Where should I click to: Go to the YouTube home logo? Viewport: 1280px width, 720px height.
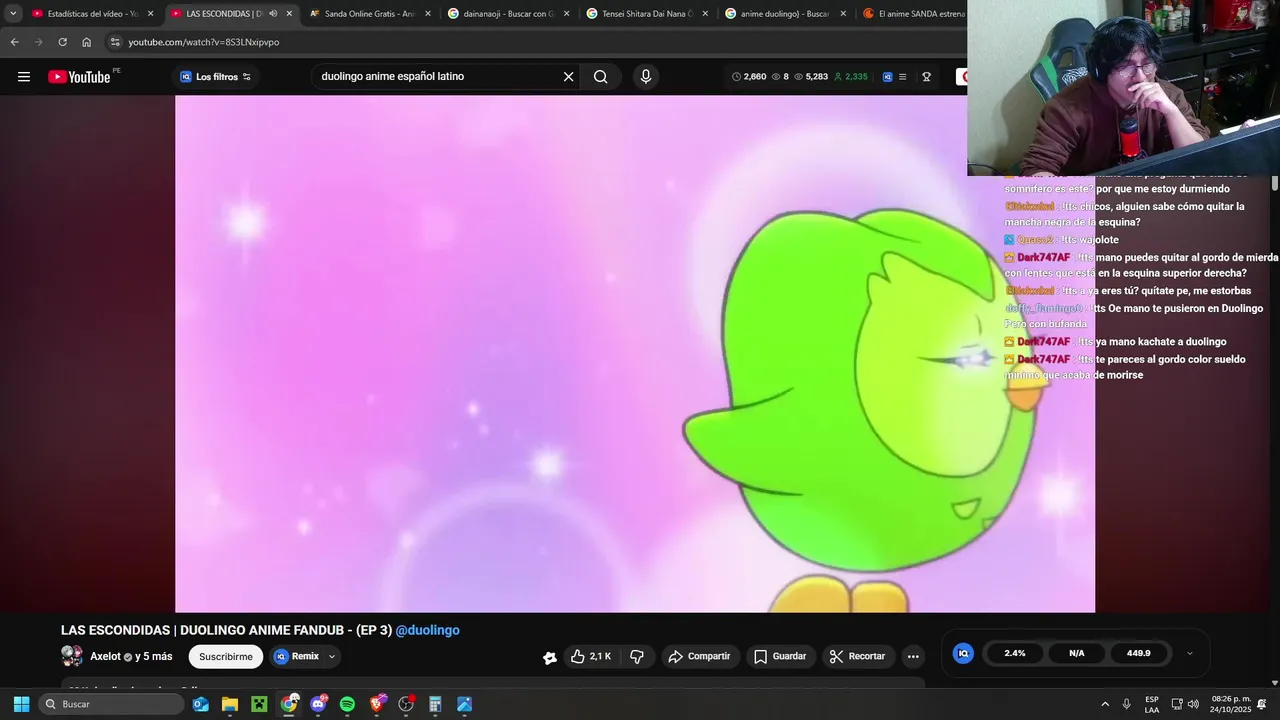[79, 77]
